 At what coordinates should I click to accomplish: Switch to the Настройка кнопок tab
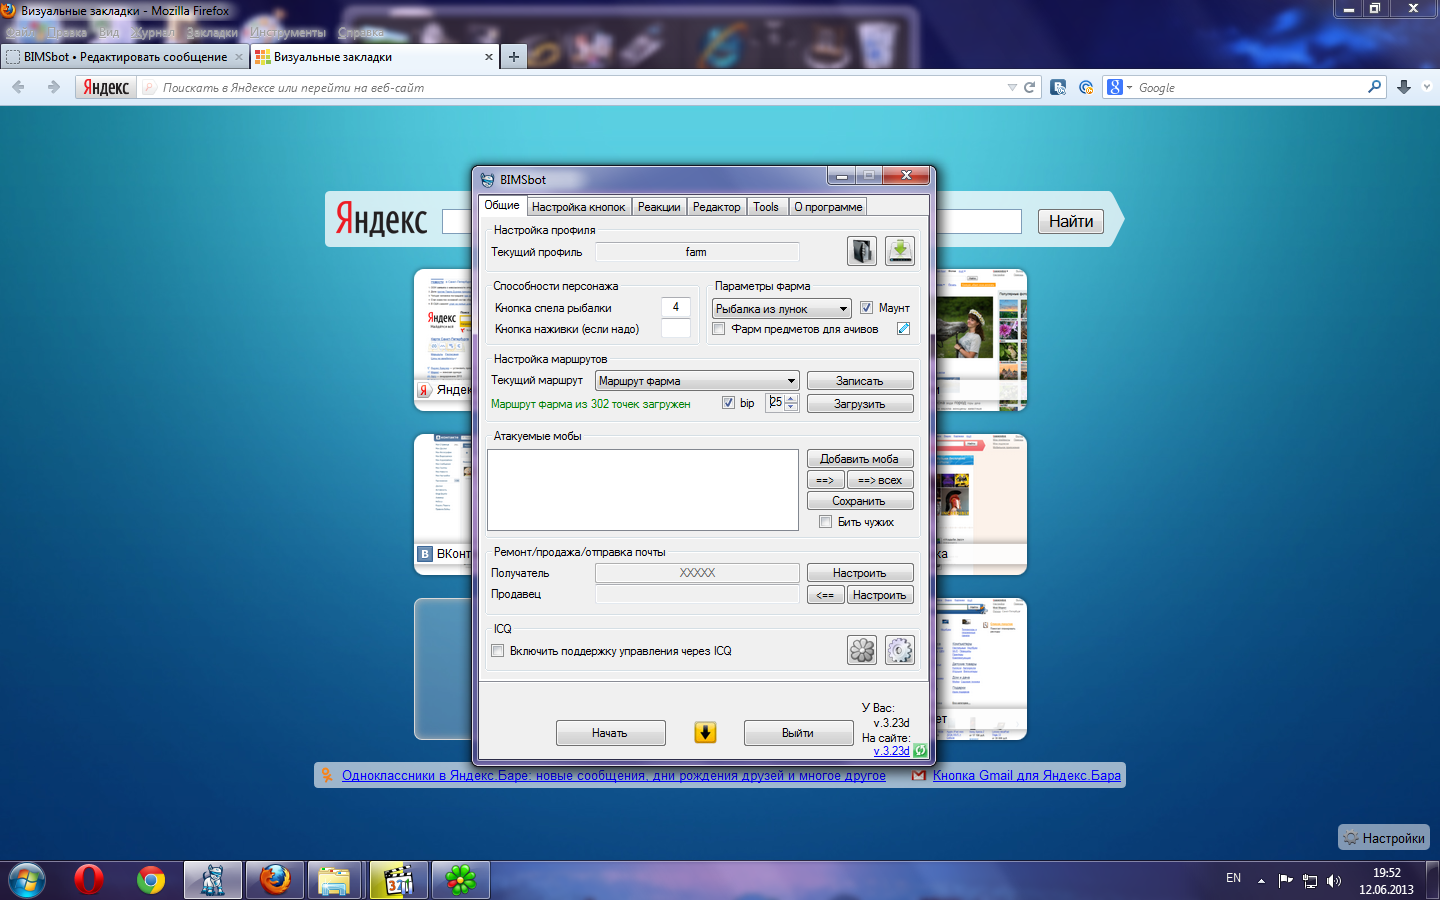coord(578,207)
